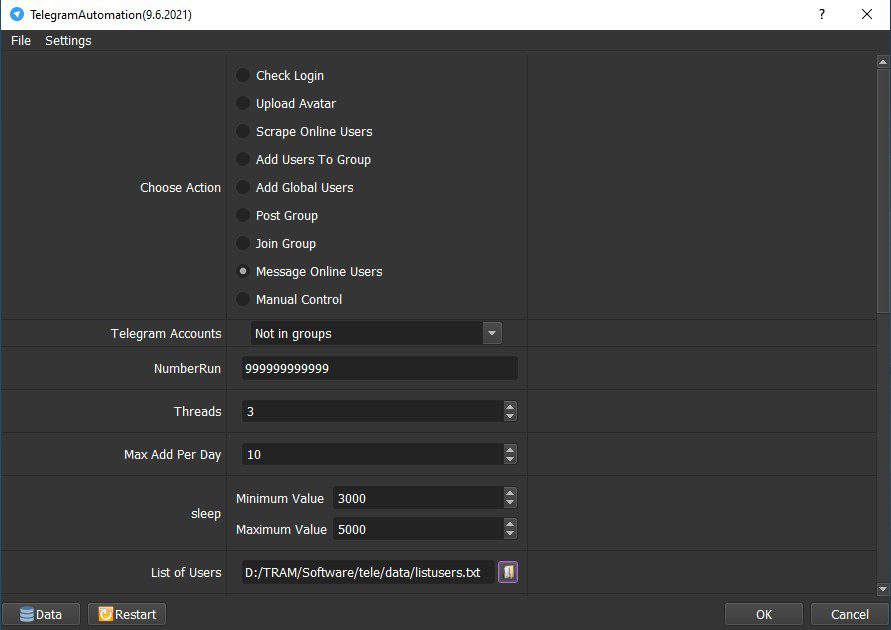
Task: Choose Add Users To Group option
Action: tap(303, 159)
